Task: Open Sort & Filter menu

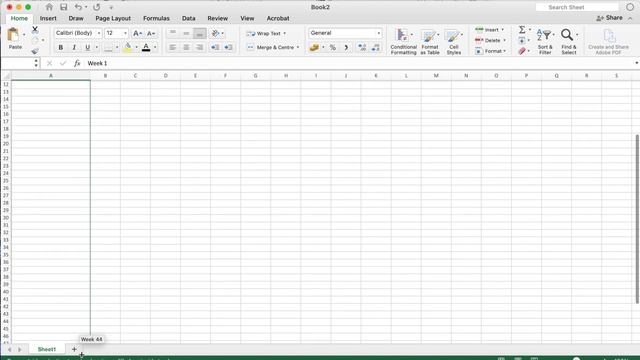Action: 545,41
